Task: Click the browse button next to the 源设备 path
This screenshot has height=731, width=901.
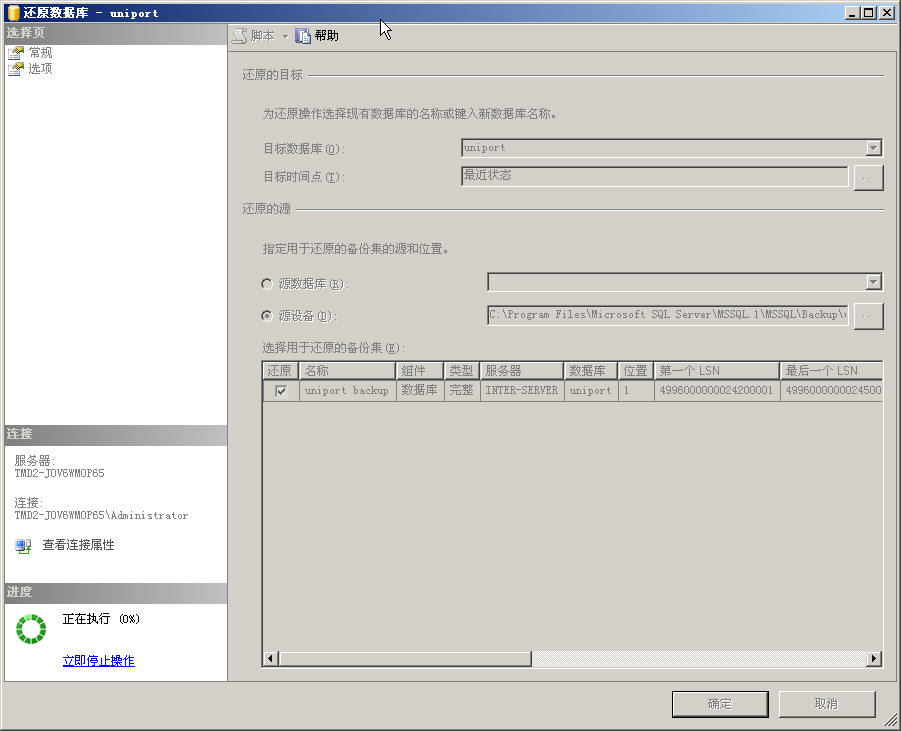Action: (x=866, y=316)
